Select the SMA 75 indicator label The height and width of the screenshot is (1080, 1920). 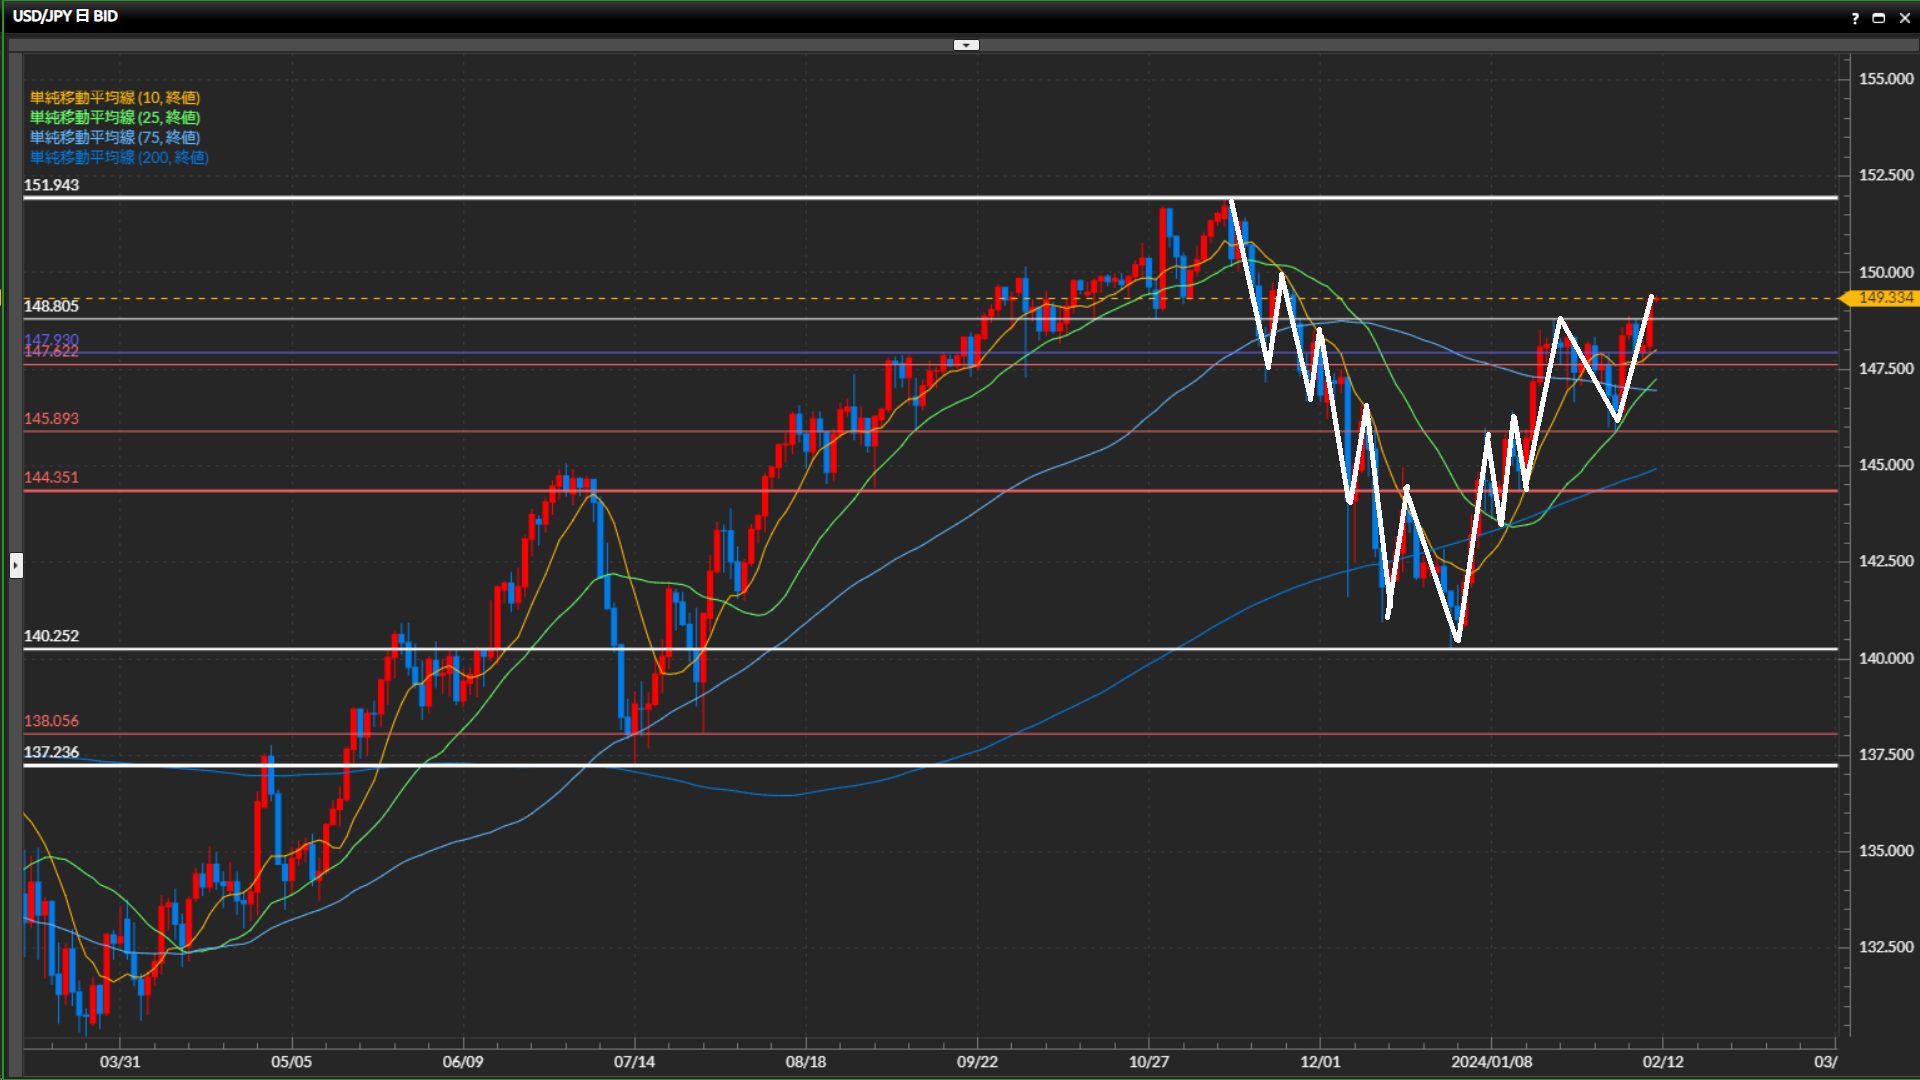[x=115, y=138]
